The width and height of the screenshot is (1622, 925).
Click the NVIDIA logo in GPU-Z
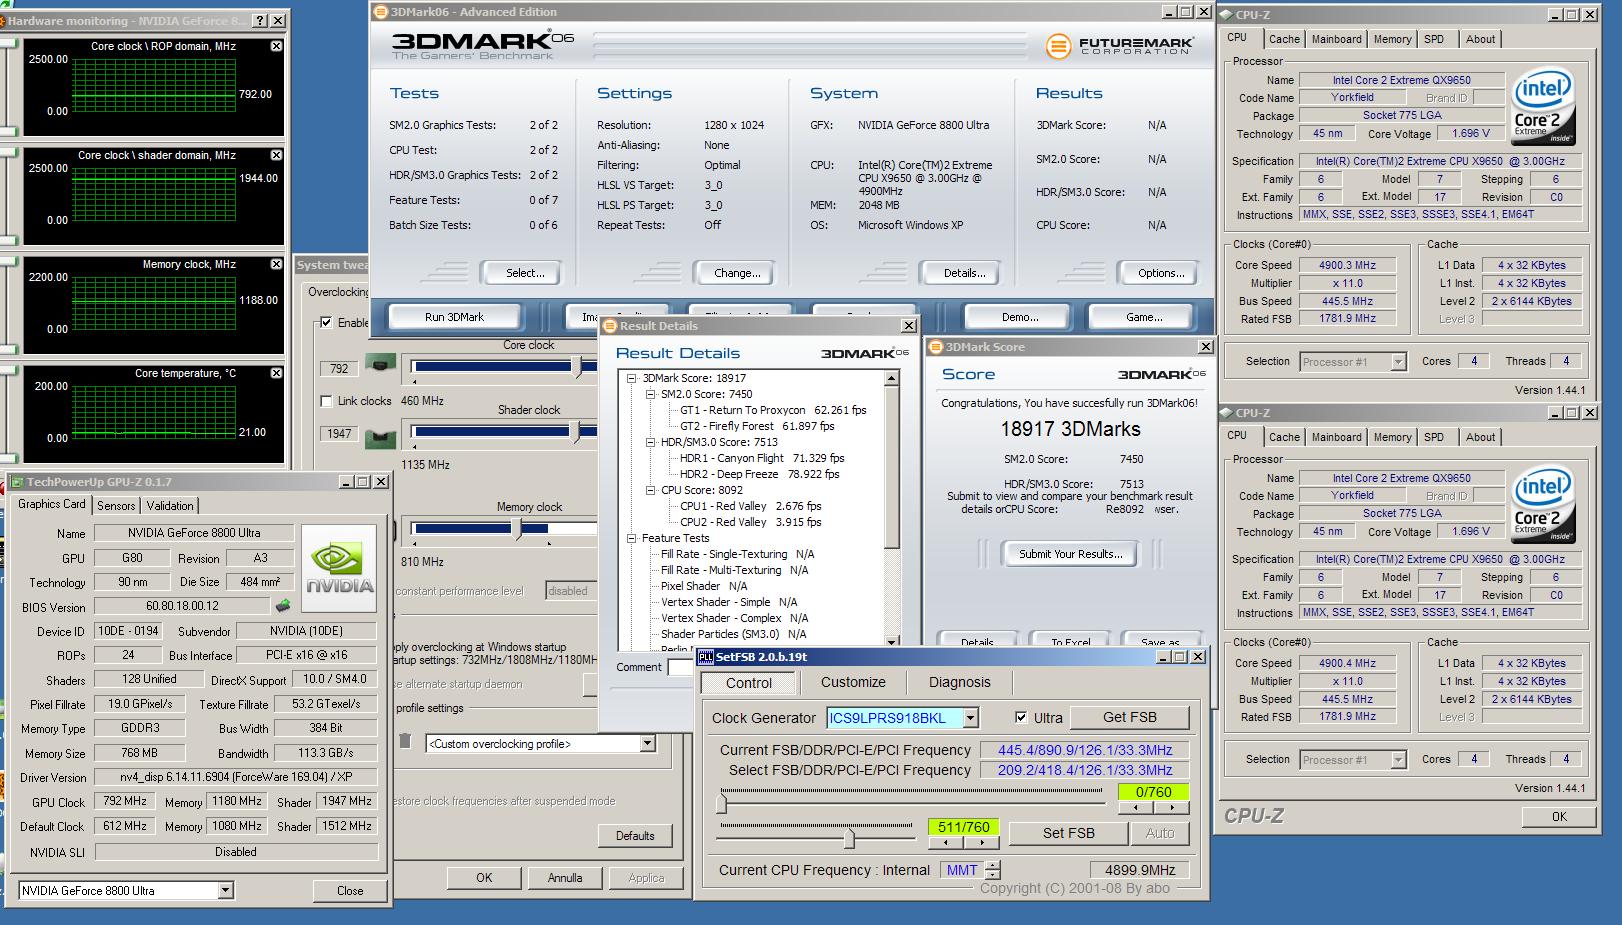(339, 567)
